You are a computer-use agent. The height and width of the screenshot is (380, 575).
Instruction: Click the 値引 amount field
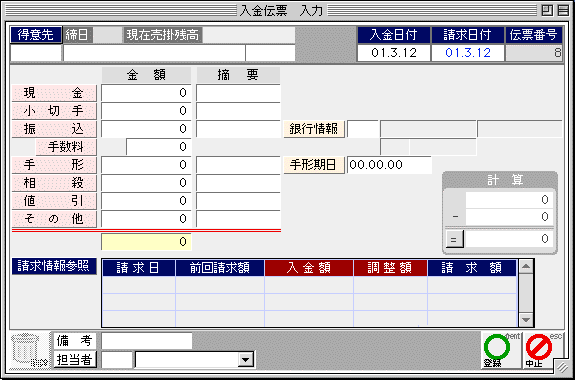pos(146,201)
